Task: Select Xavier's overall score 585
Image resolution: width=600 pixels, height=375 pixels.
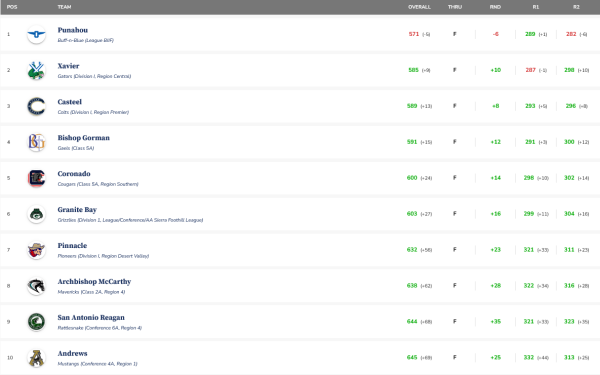Action: [413, 70]
